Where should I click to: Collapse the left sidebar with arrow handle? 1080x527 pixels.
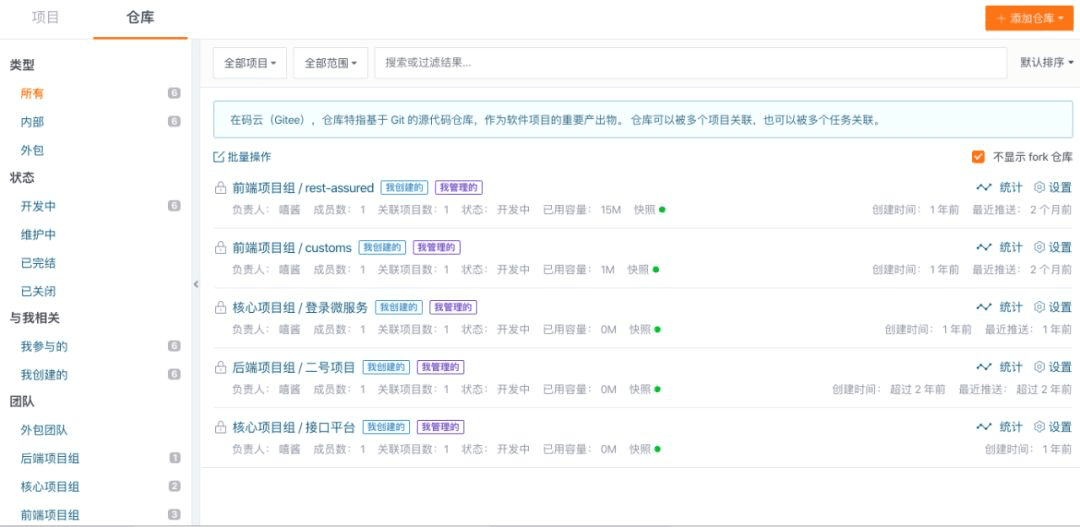[195, 284]
